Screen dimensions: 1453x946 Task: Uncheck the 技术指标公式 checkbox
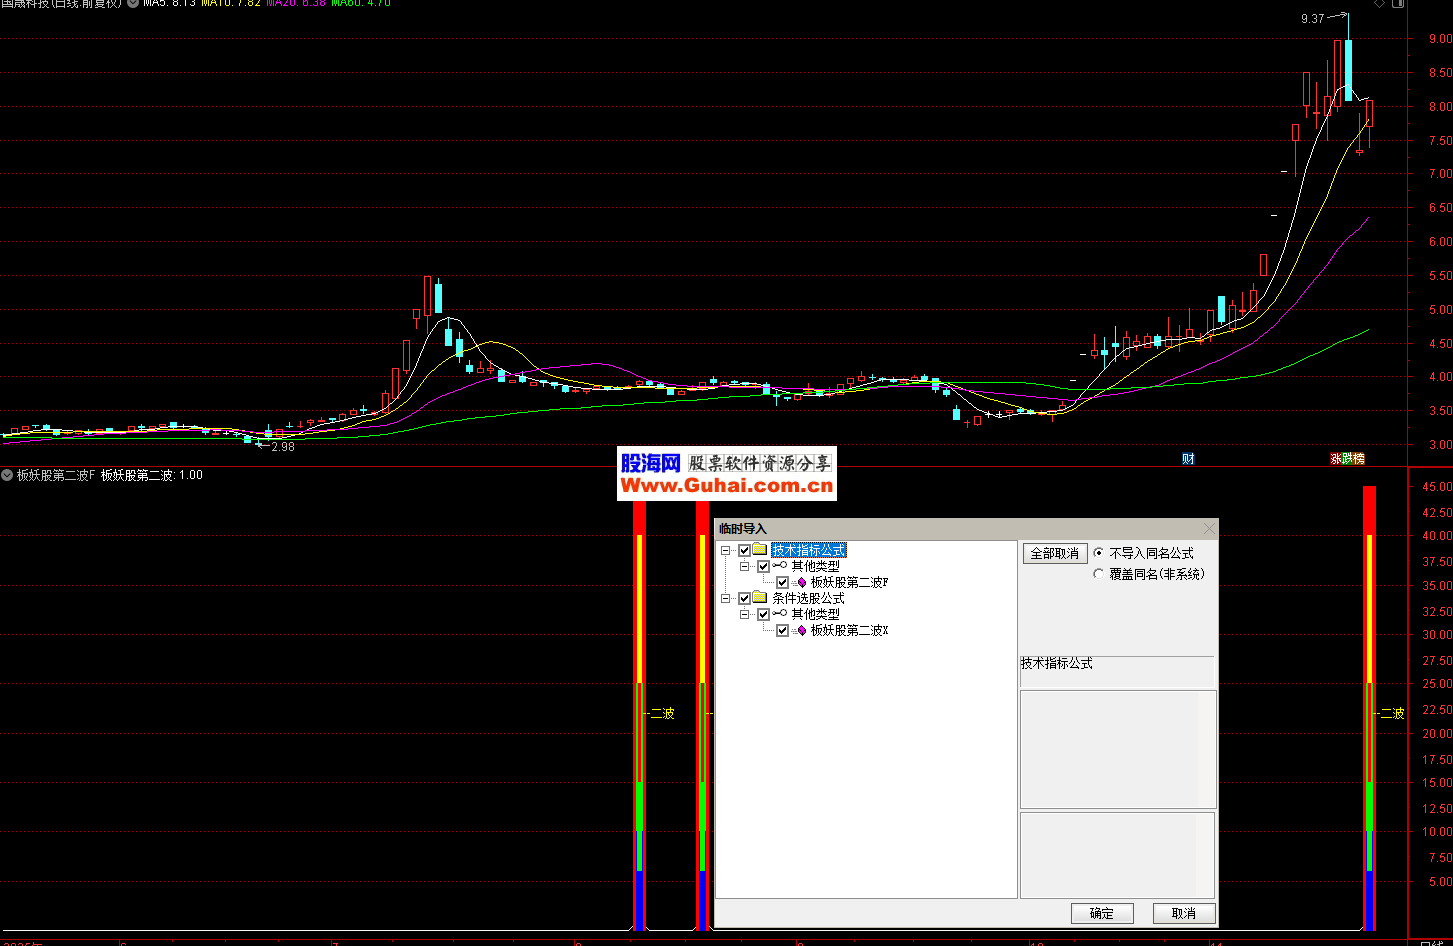744,551
